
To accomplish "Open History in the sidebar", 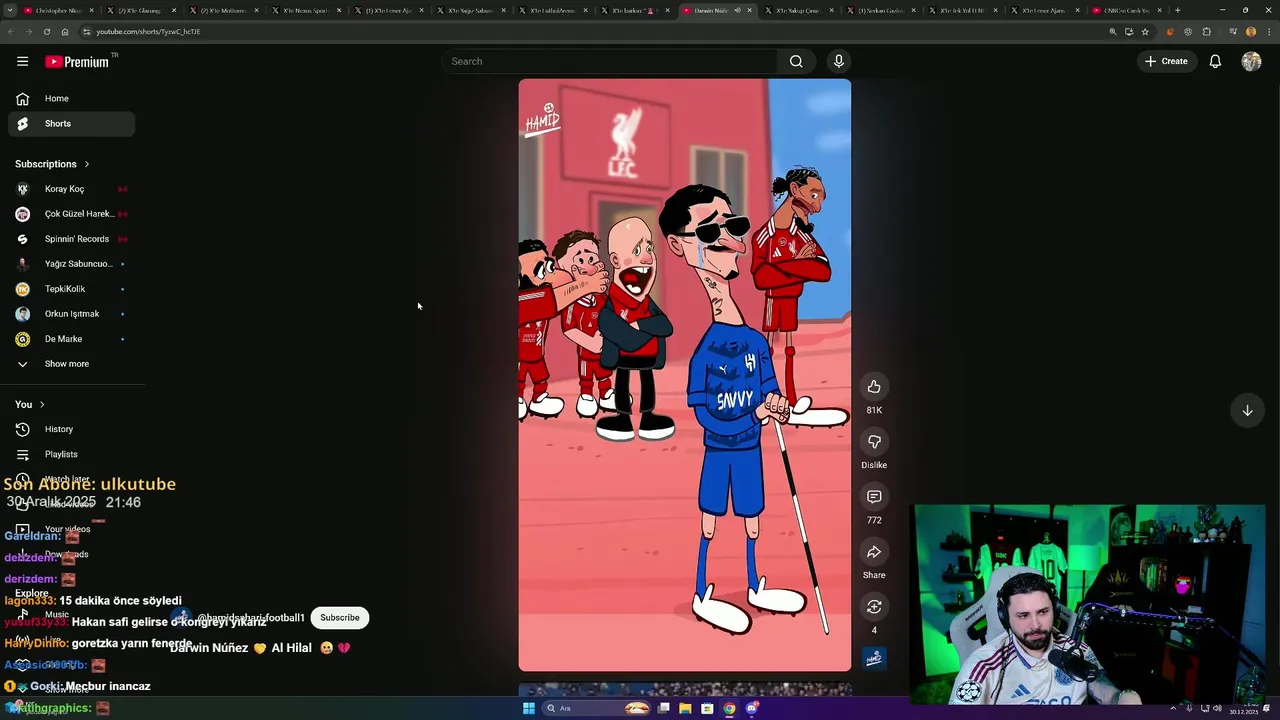I will 71,429.
